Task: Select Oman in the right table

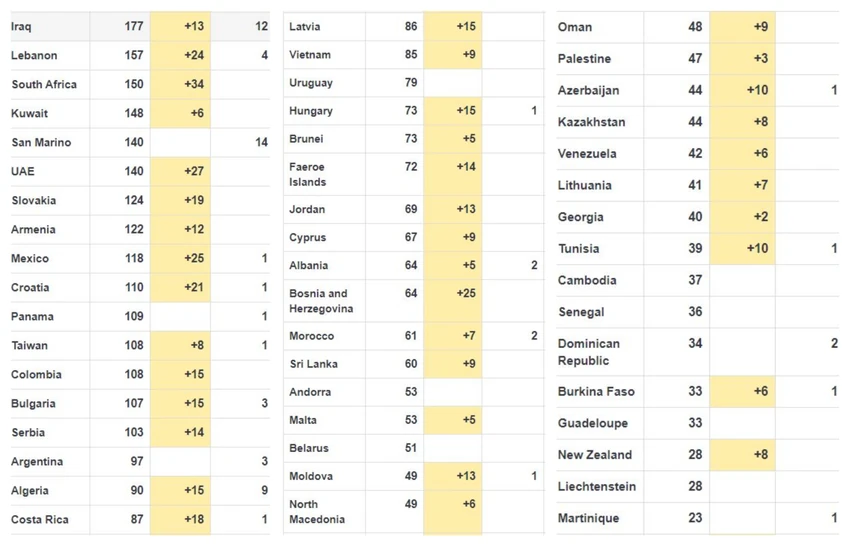Action: point(575,27)
